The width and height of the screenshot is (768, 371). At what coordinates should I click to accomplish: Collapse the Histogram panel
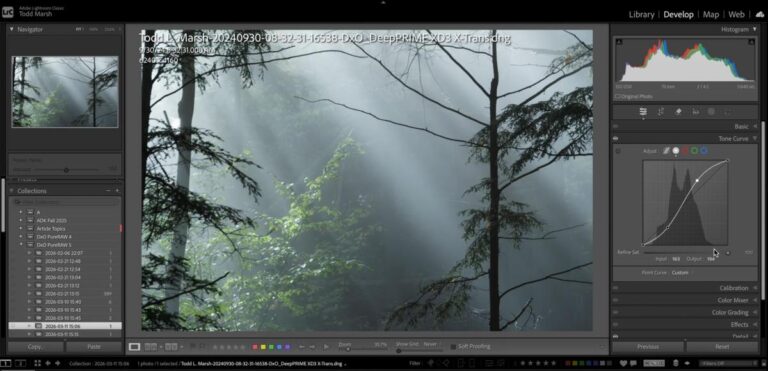point(754,29)
